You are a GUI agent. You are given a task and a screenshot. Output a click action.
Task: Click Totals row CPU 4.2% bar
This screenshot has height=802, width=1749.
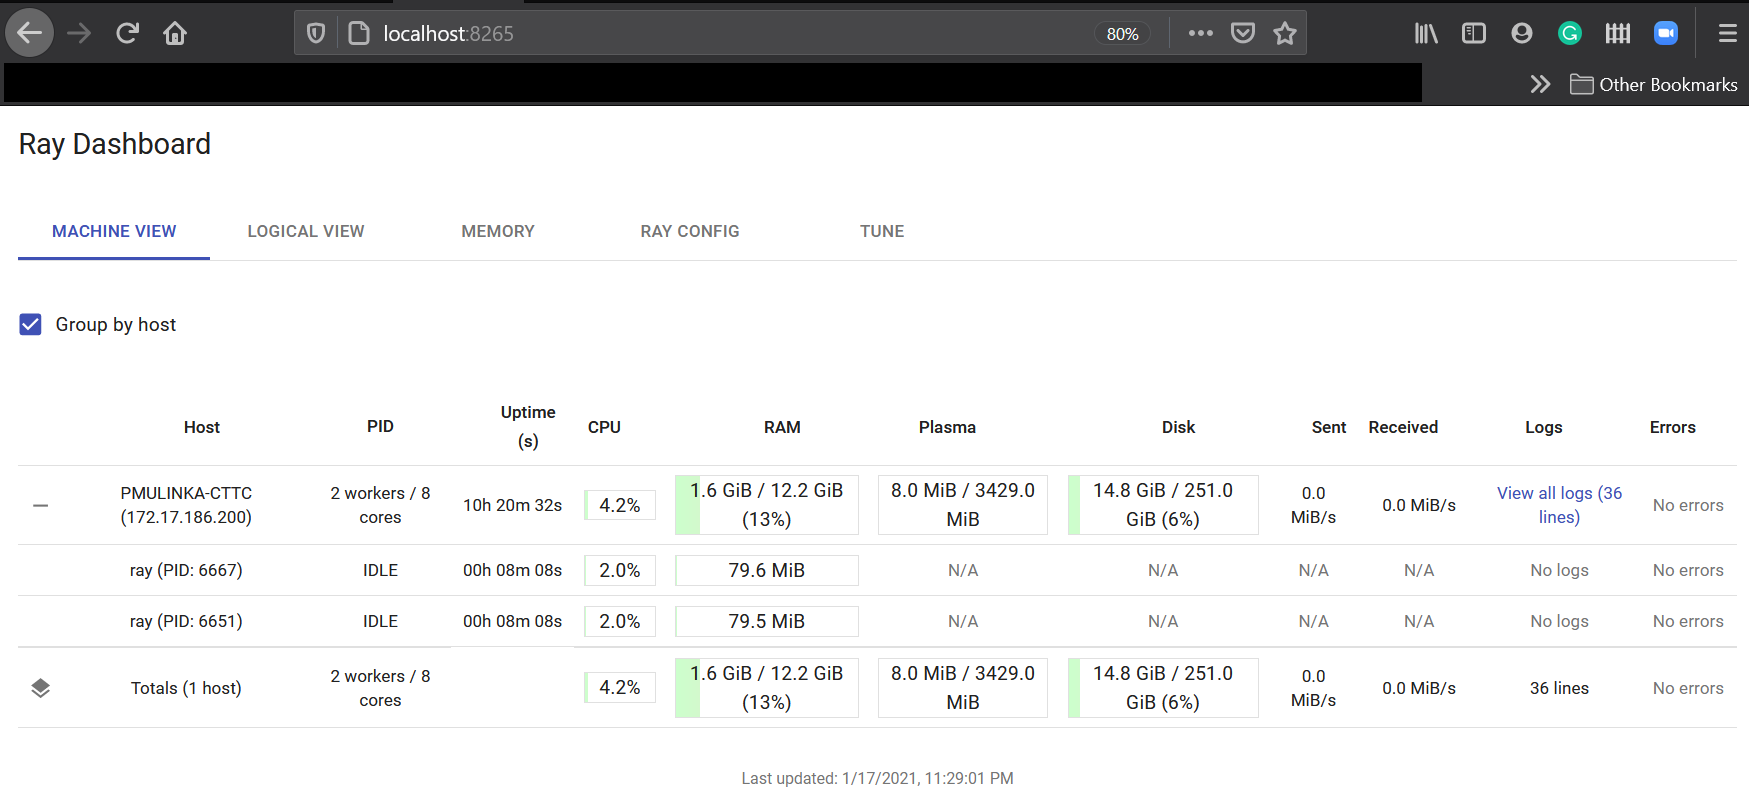[x=620, y=688]
